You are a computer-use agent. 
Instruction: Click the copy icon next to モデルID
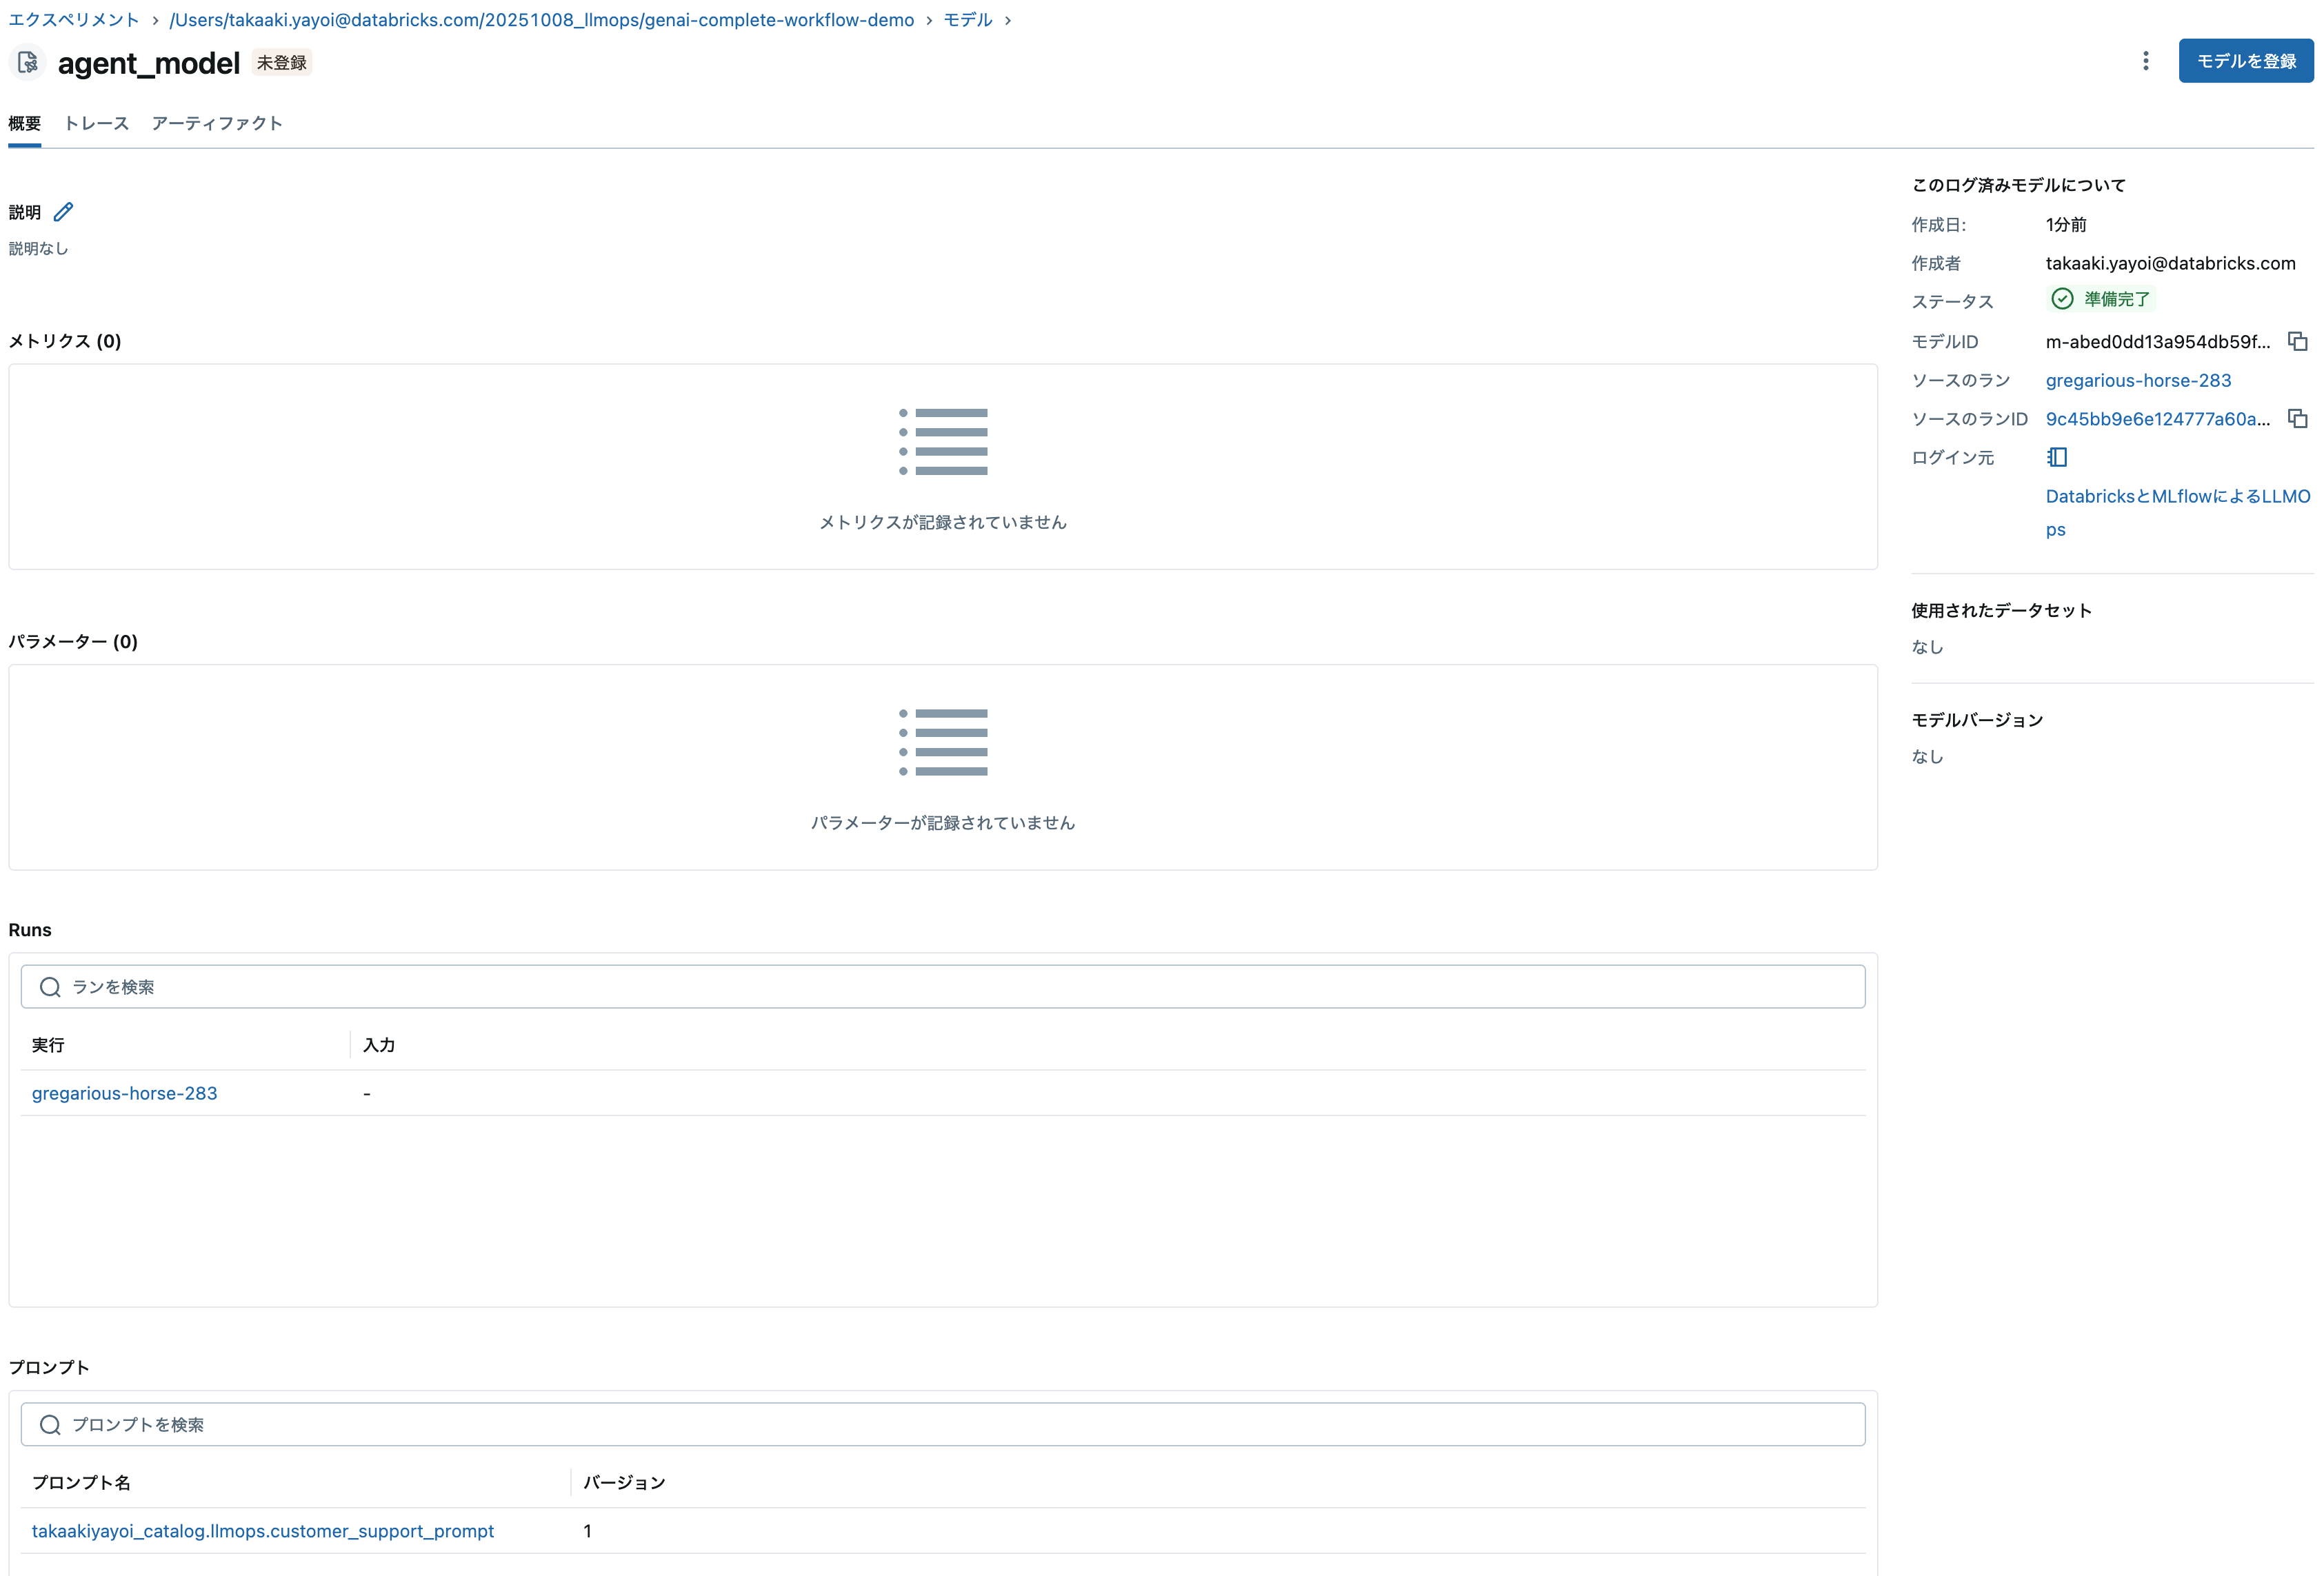pos(2298,341)
